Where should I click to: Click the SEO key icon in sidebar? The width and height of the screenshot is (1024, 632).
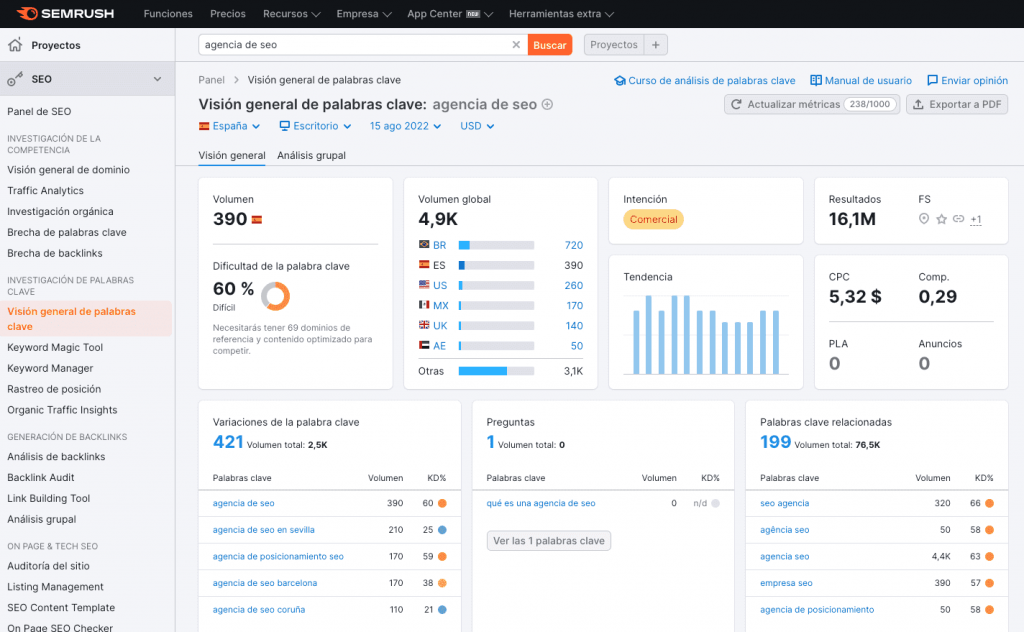[15, 79]
